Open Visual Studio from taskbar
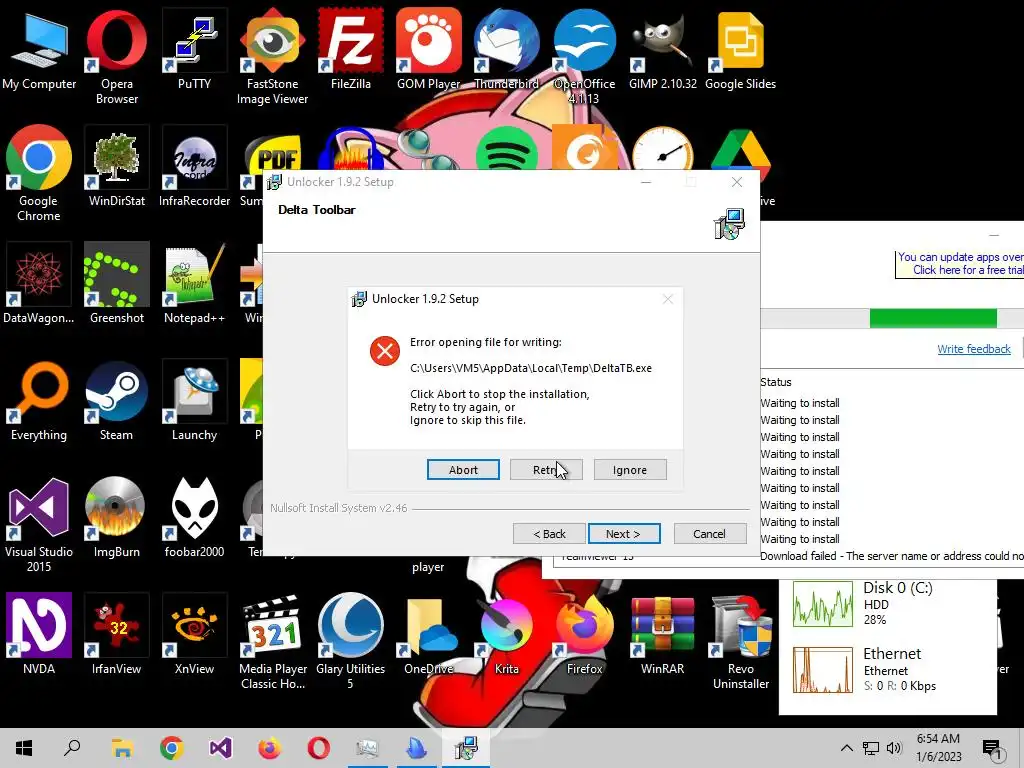The height and width of the screenshot is (768, 1024). [x=221, y=748]
